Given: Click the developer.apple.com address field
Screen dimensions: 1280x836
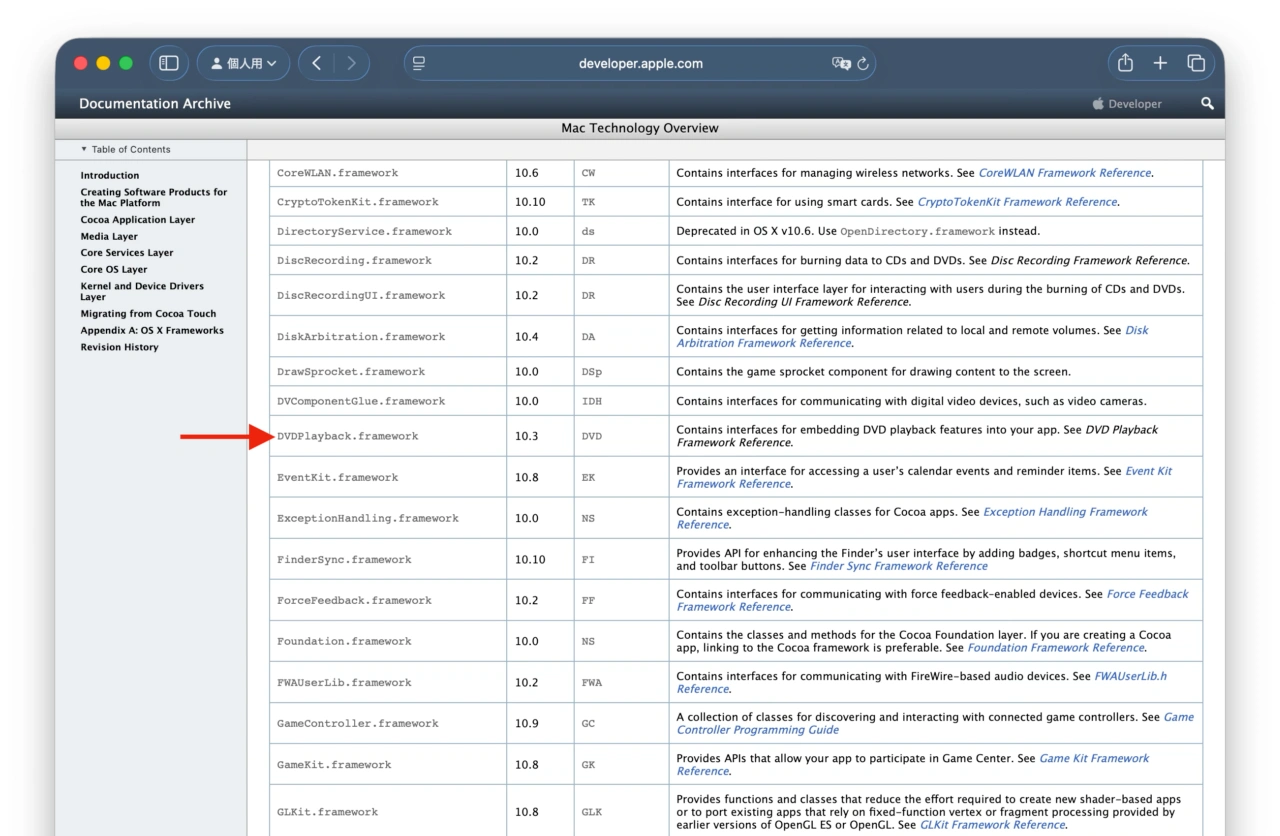Looking at the screenshot, I should point(640,63).
